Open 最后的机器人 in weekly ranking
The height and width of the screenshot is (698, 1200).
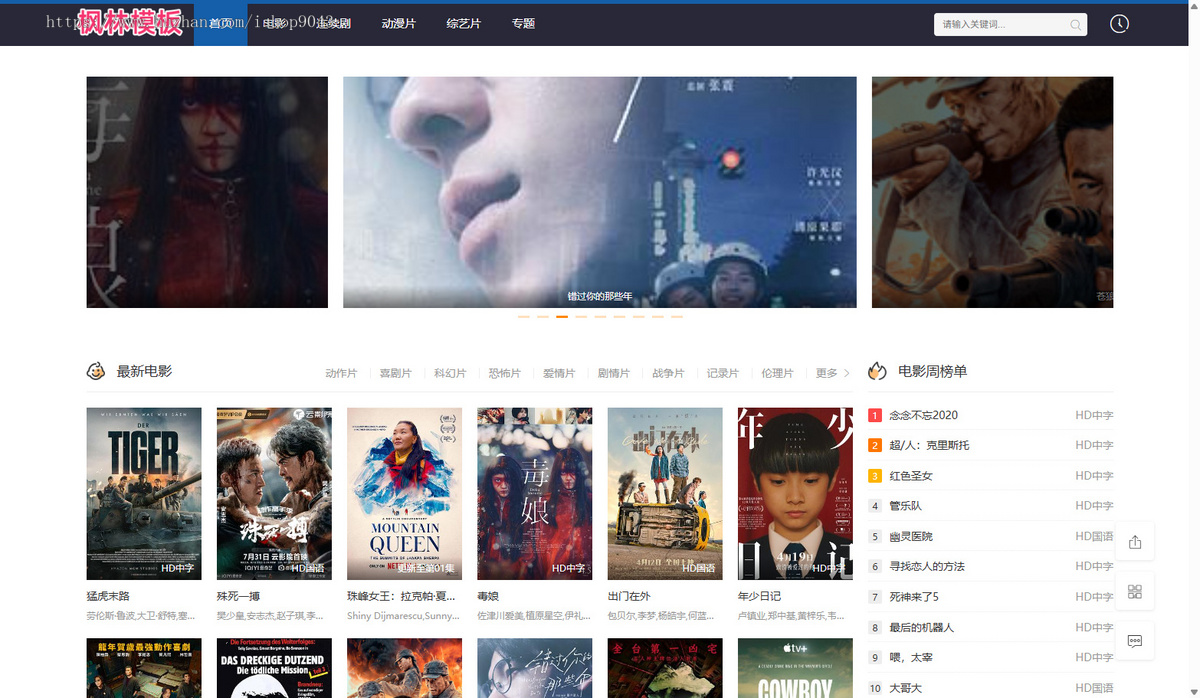(x=922, y=628)
